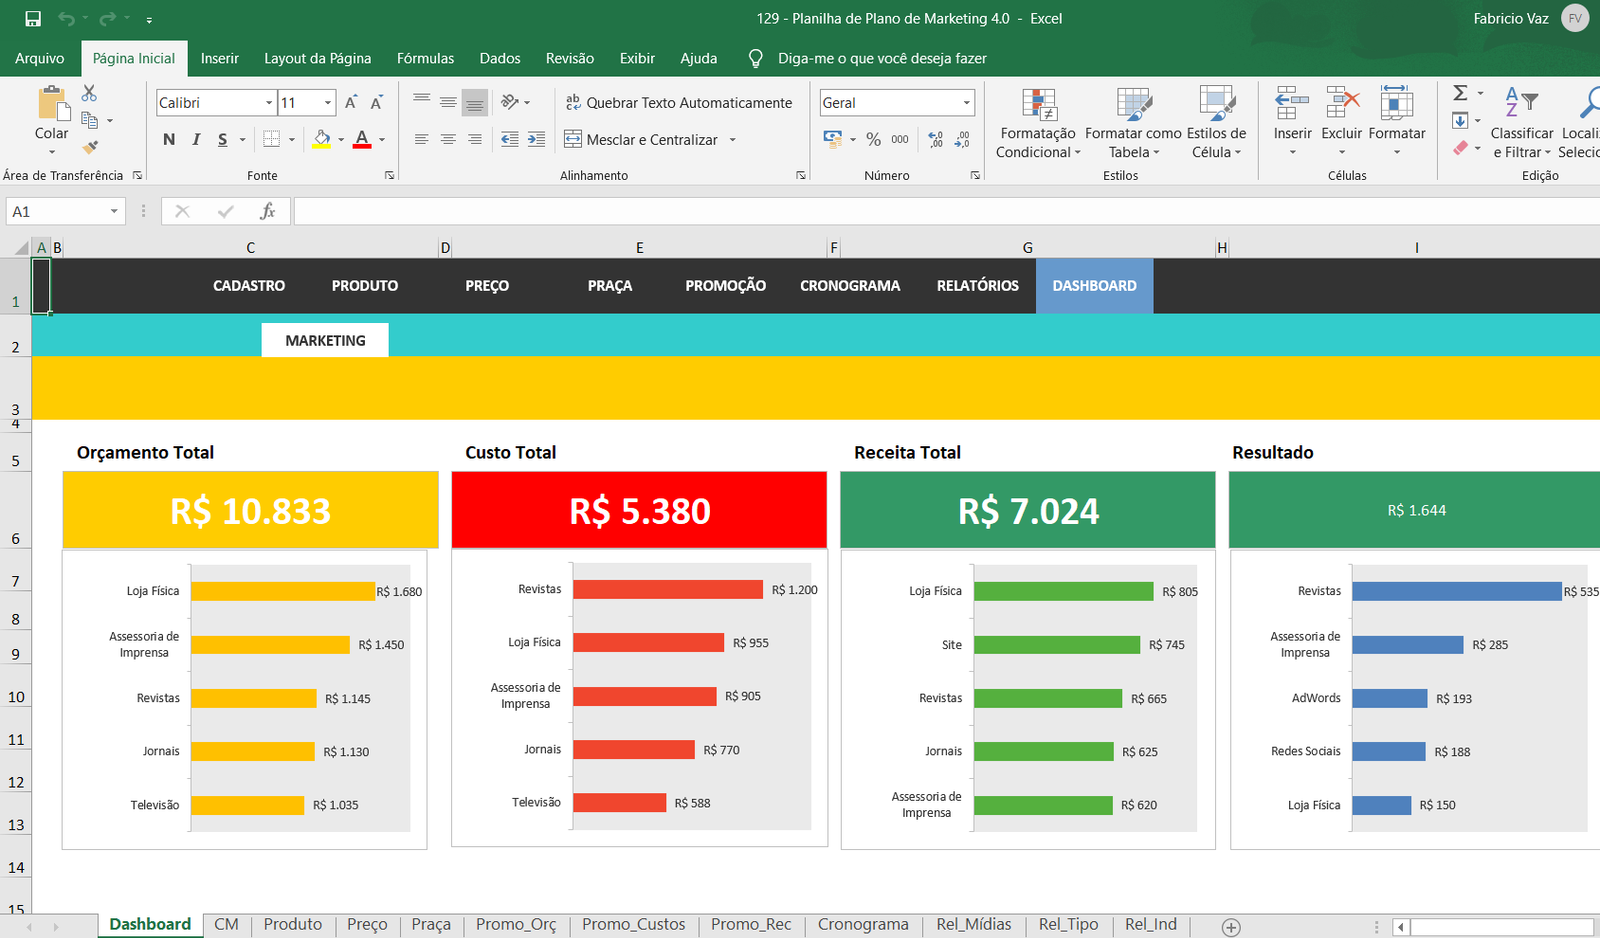Click in the formula bar input
The height and width of the screenshot is (938, 1600).
pyautogui.click(x=946, y=211)
